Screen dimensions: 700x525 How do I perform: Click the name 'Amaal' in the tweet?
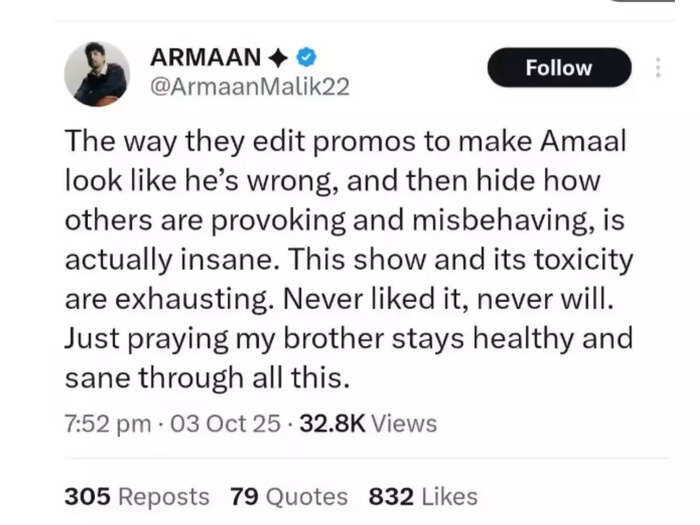pos(583,141)
